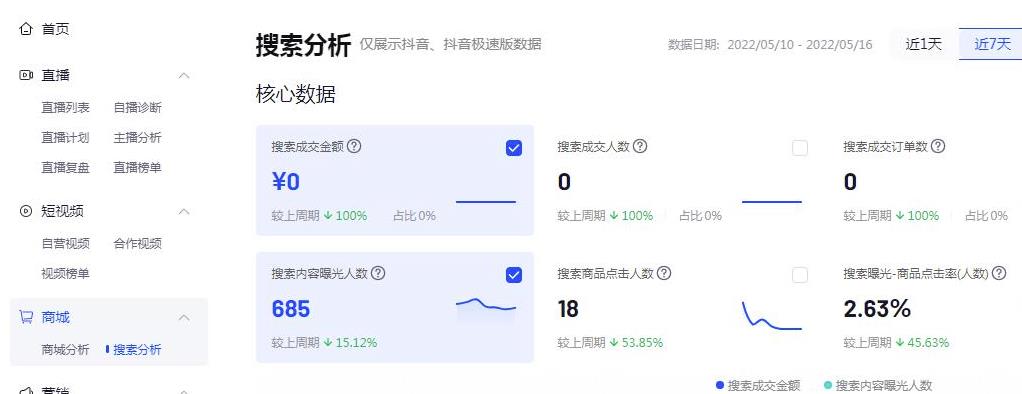Click the live camera icon beside 直播
1022x394 pixels.
(26, 76)
